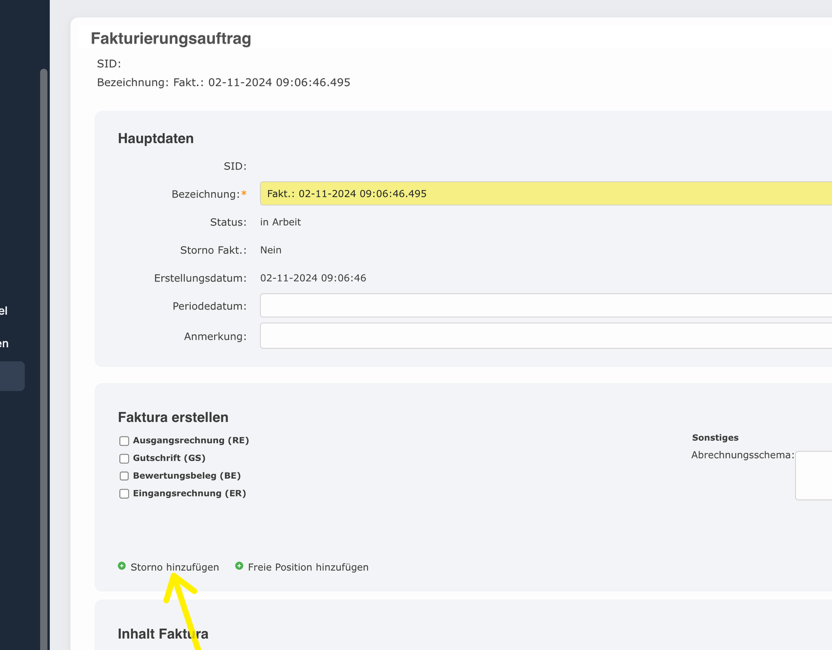Click the green plus icon beside Storno hinzufügen

[124, 567]
